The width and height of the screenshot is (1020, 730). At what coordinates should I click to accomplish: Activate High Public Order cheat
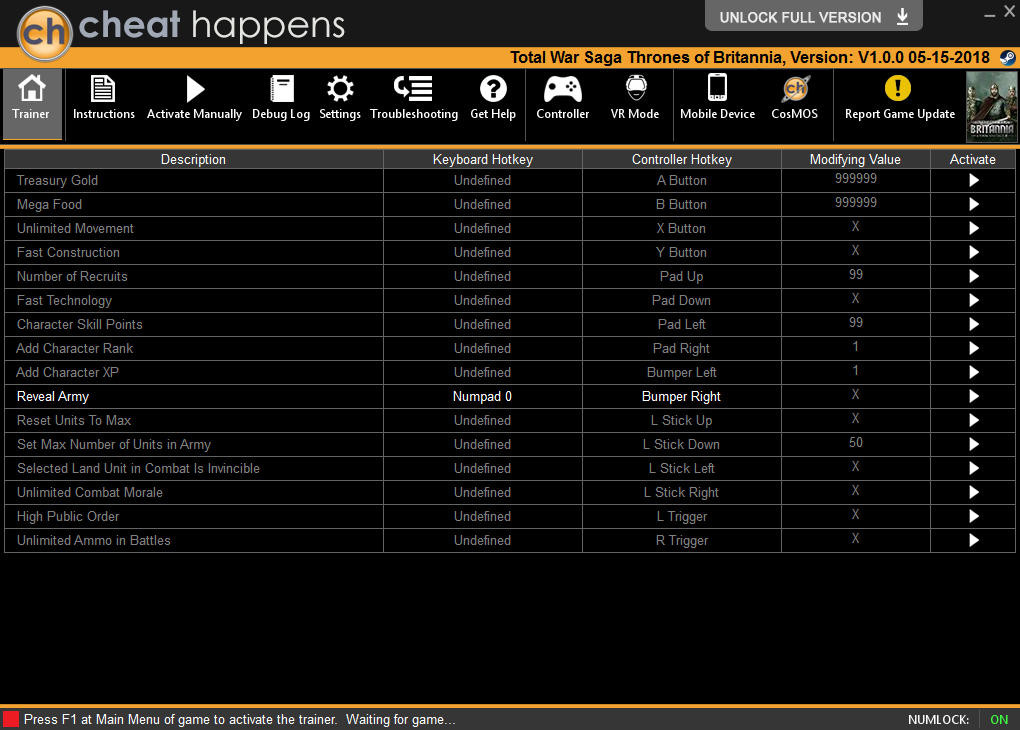point(973,517)
